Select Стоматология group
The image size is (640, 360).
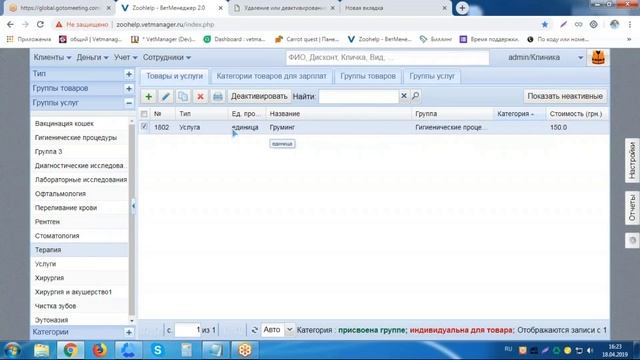[80, 236]
